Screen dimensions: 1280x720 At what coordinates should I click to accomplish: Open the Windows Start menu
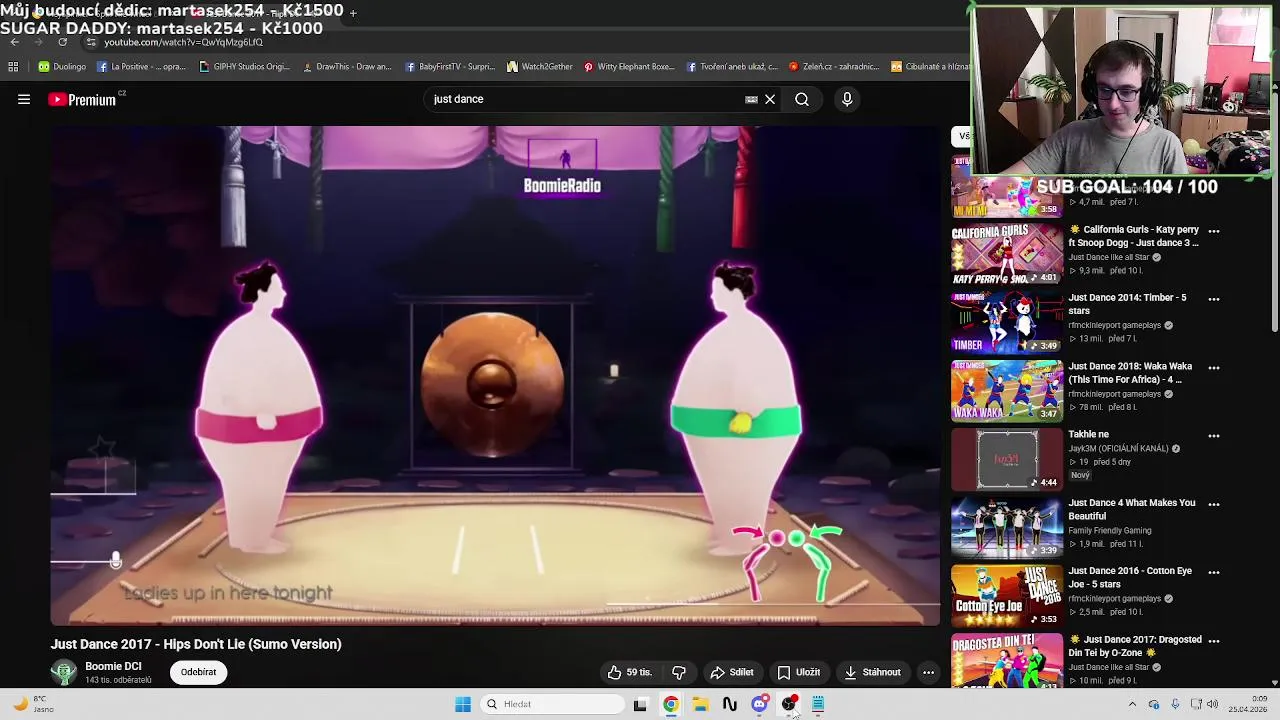pyautogui.click(x=463, y=704)
